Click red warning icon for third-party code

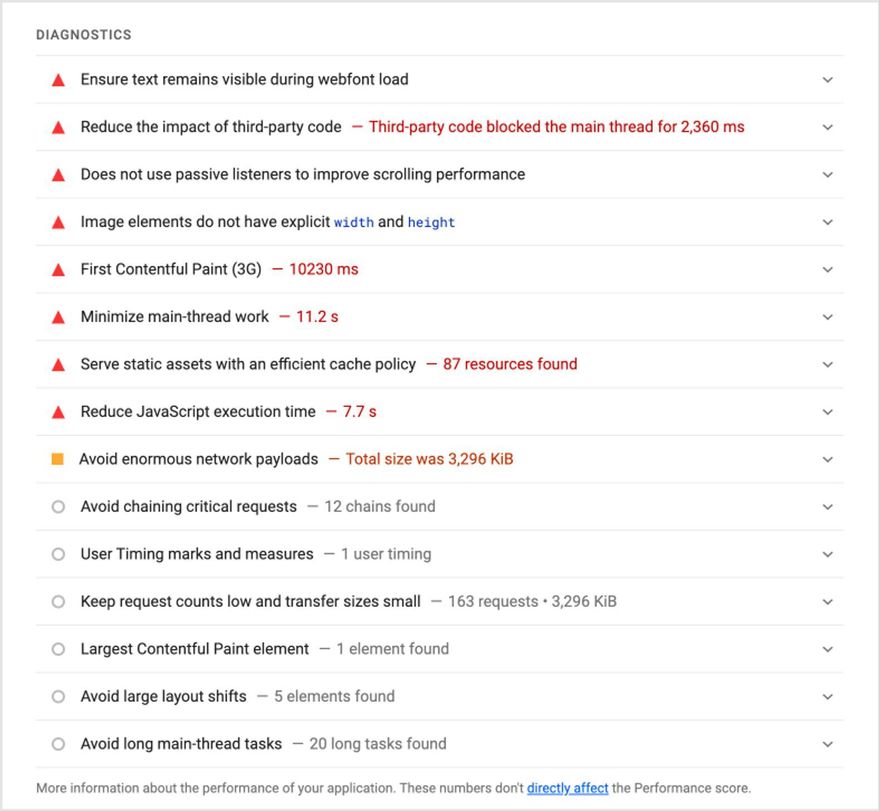click(58, 127)
